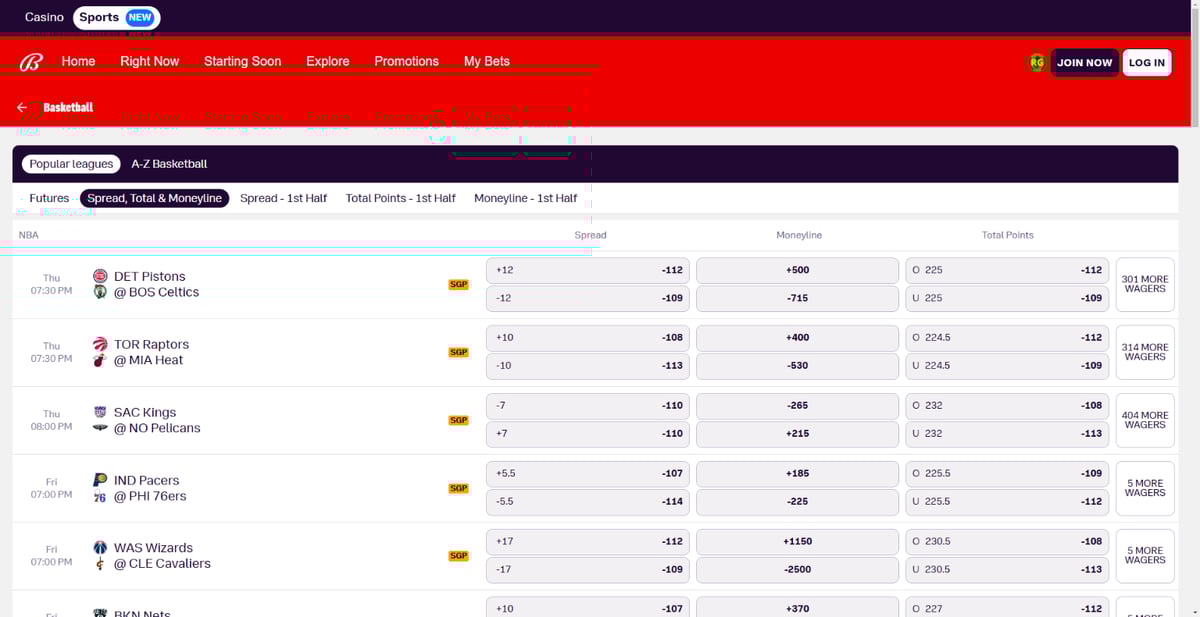The height and width of the screenshot is (617, 1200).
Task: Click the RG responsible gaming badge
Action: pyautogui.click(x=1037, y=62)
